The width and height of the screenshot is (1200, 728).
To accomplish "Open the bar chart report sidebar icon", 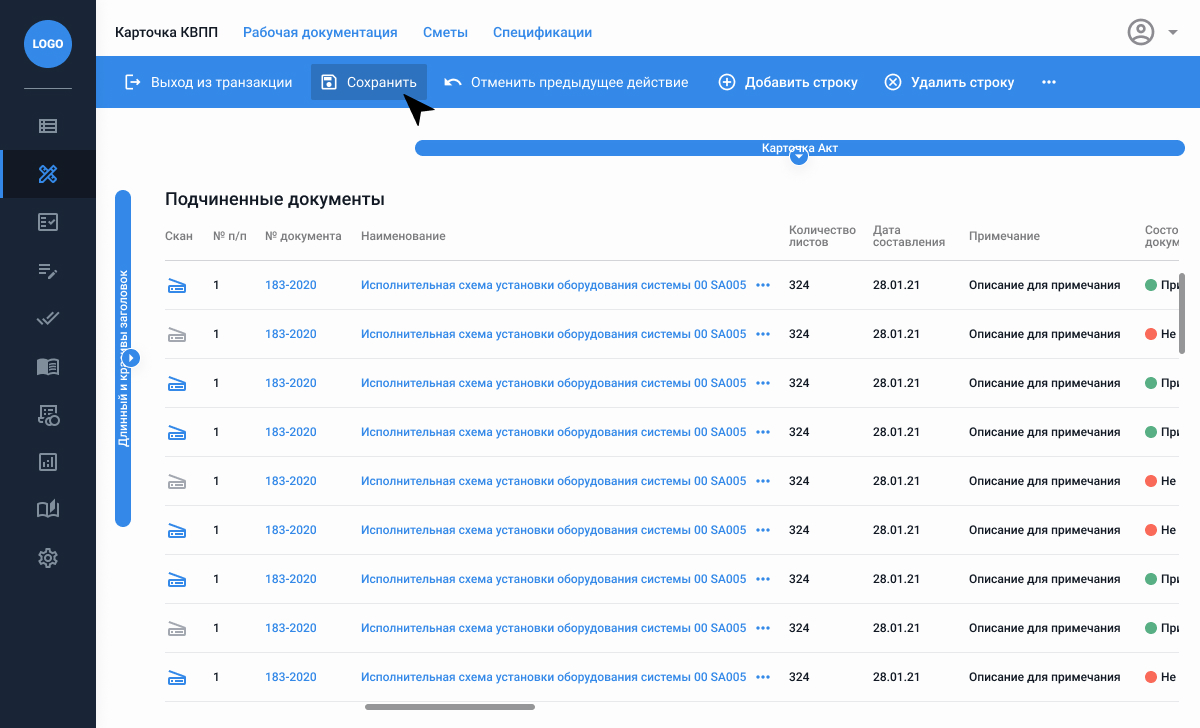I will tap(48, 462).
